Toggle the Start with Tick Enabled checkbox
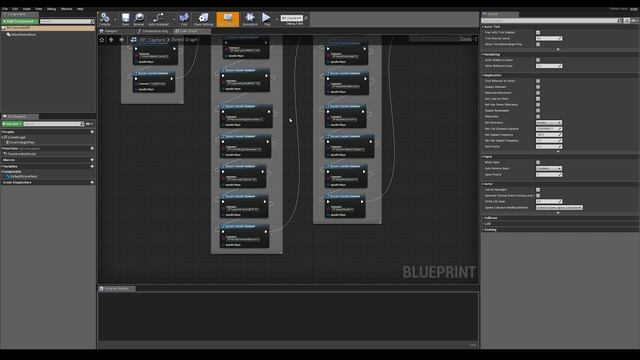Viewport: 640px width, 360px height. point(538,32)
